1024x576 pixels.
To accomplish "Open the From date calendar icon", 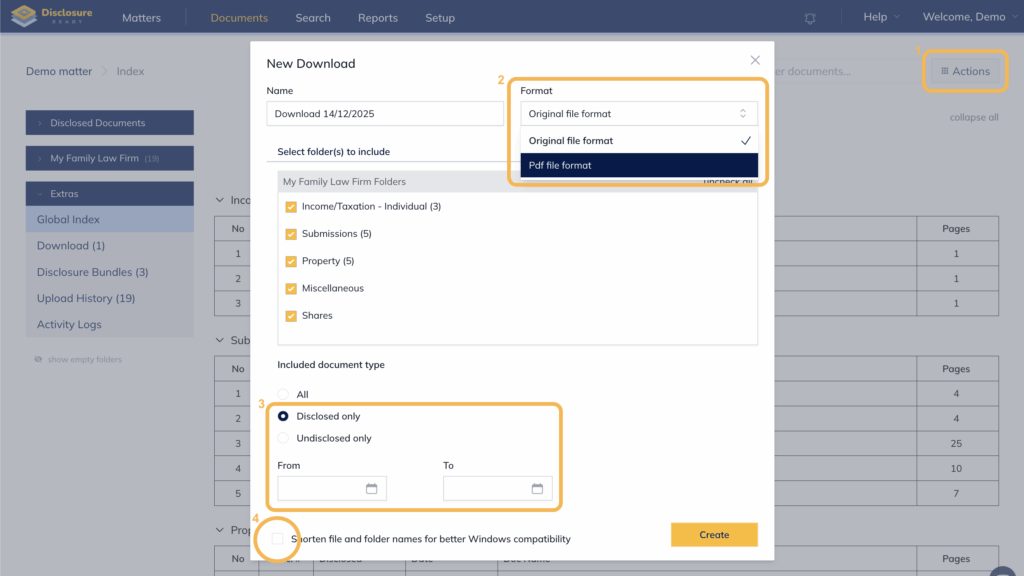I will tap(372, 489).
